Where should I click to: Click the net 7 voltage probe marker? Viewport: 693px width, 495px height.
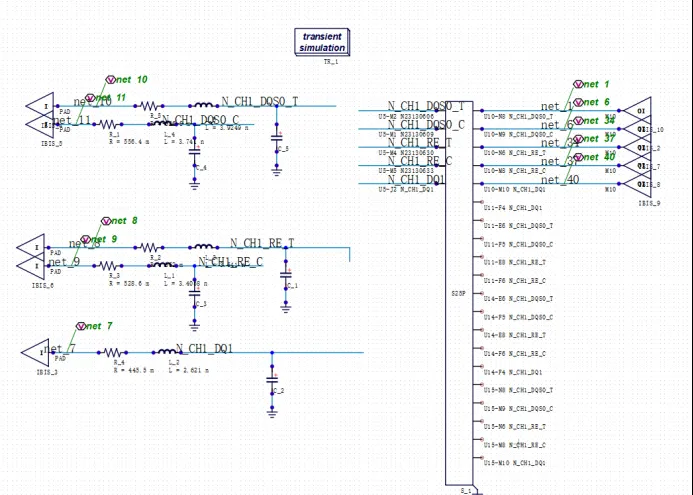pyautogui.click(x=81, y=326)
